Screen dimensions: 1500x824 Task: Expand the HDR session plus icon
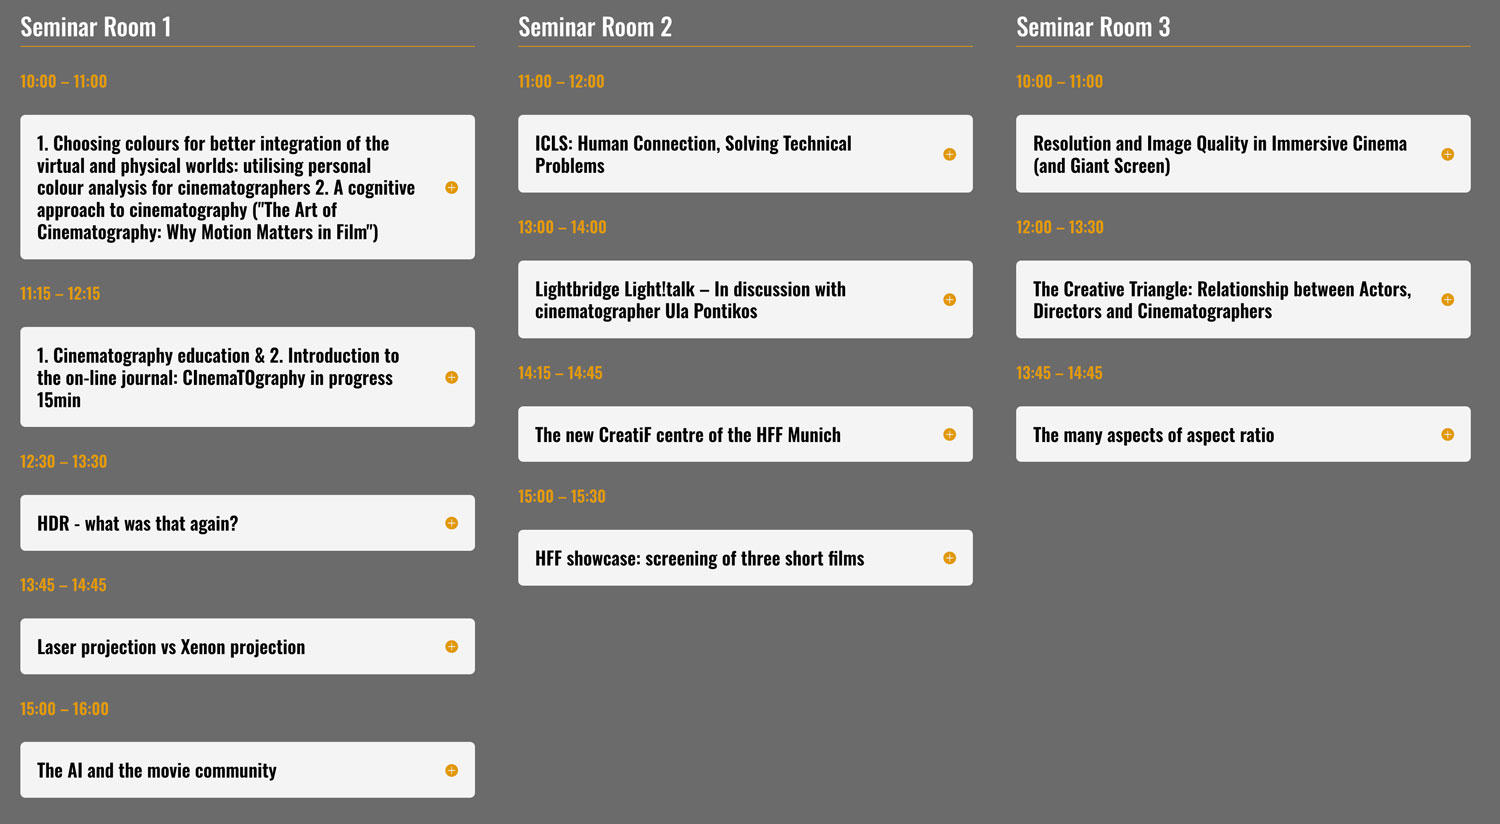click(x=452, y=523)
